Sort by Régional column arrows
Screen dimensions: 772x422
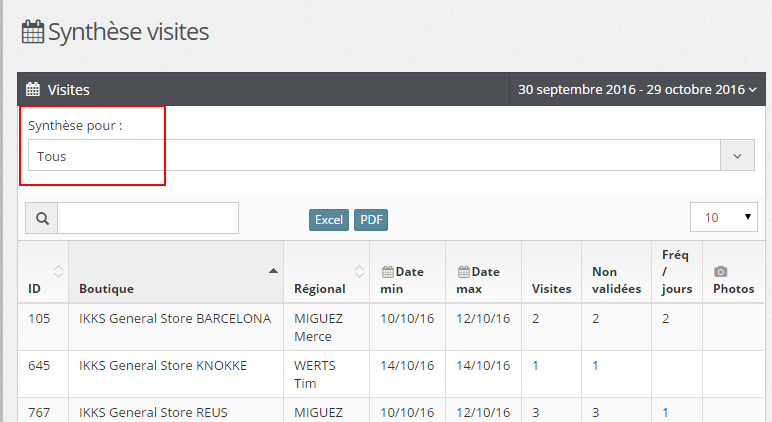pos(359,271)
